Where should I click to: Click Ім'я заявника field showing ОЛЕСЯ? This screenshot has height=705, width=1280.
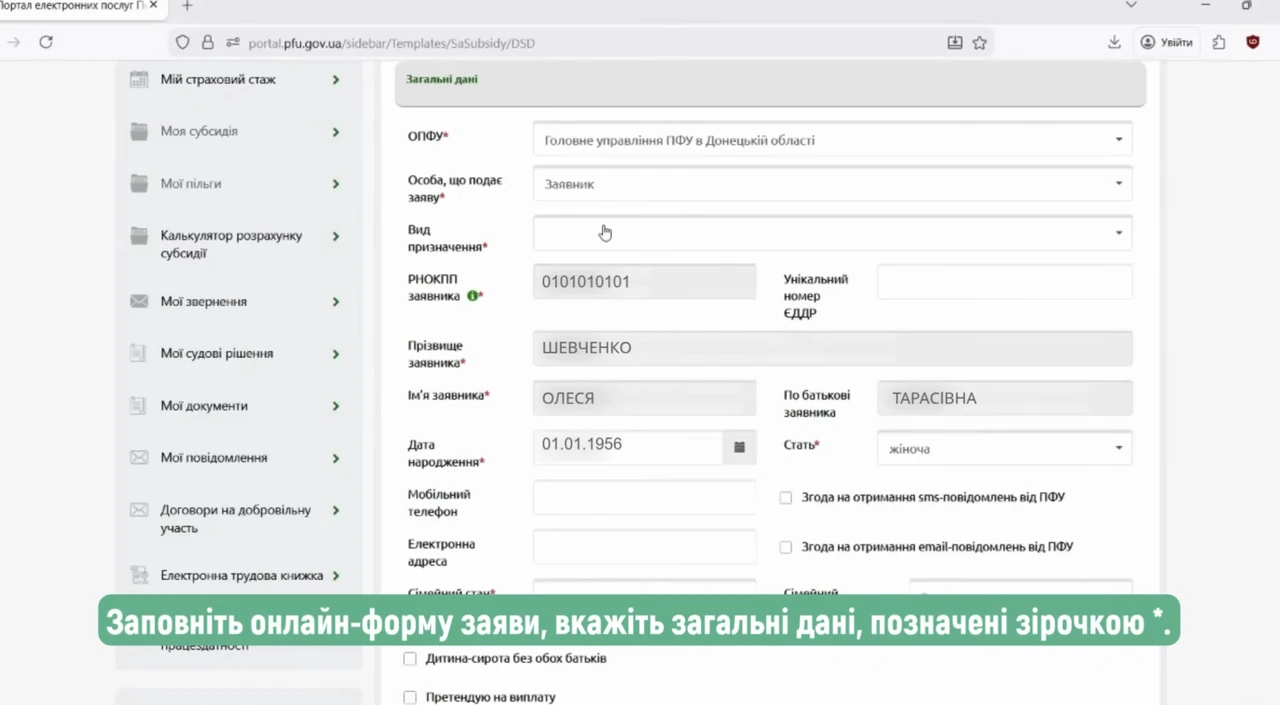(x=645, y=398)
